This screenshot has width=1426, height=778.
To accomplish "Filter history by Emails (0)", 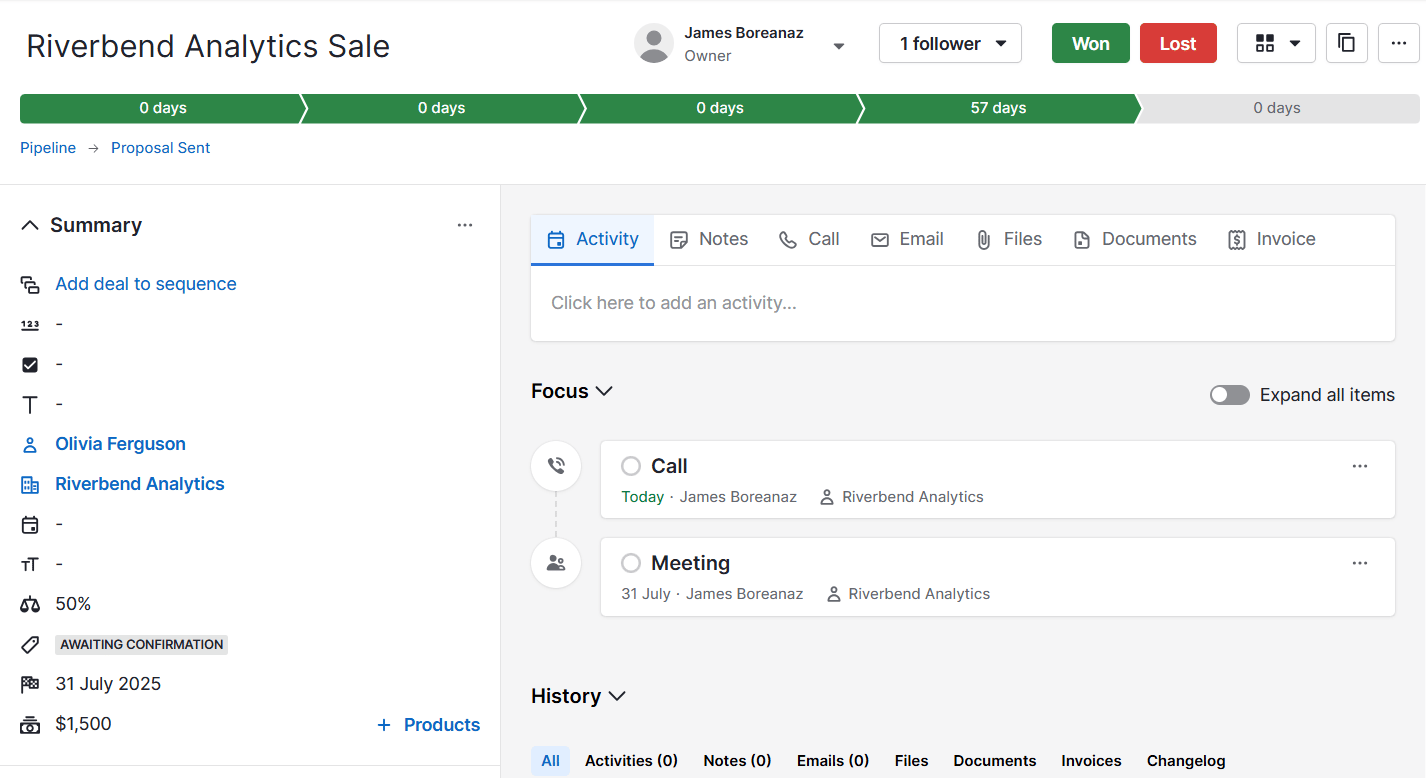I will point(833,761).
